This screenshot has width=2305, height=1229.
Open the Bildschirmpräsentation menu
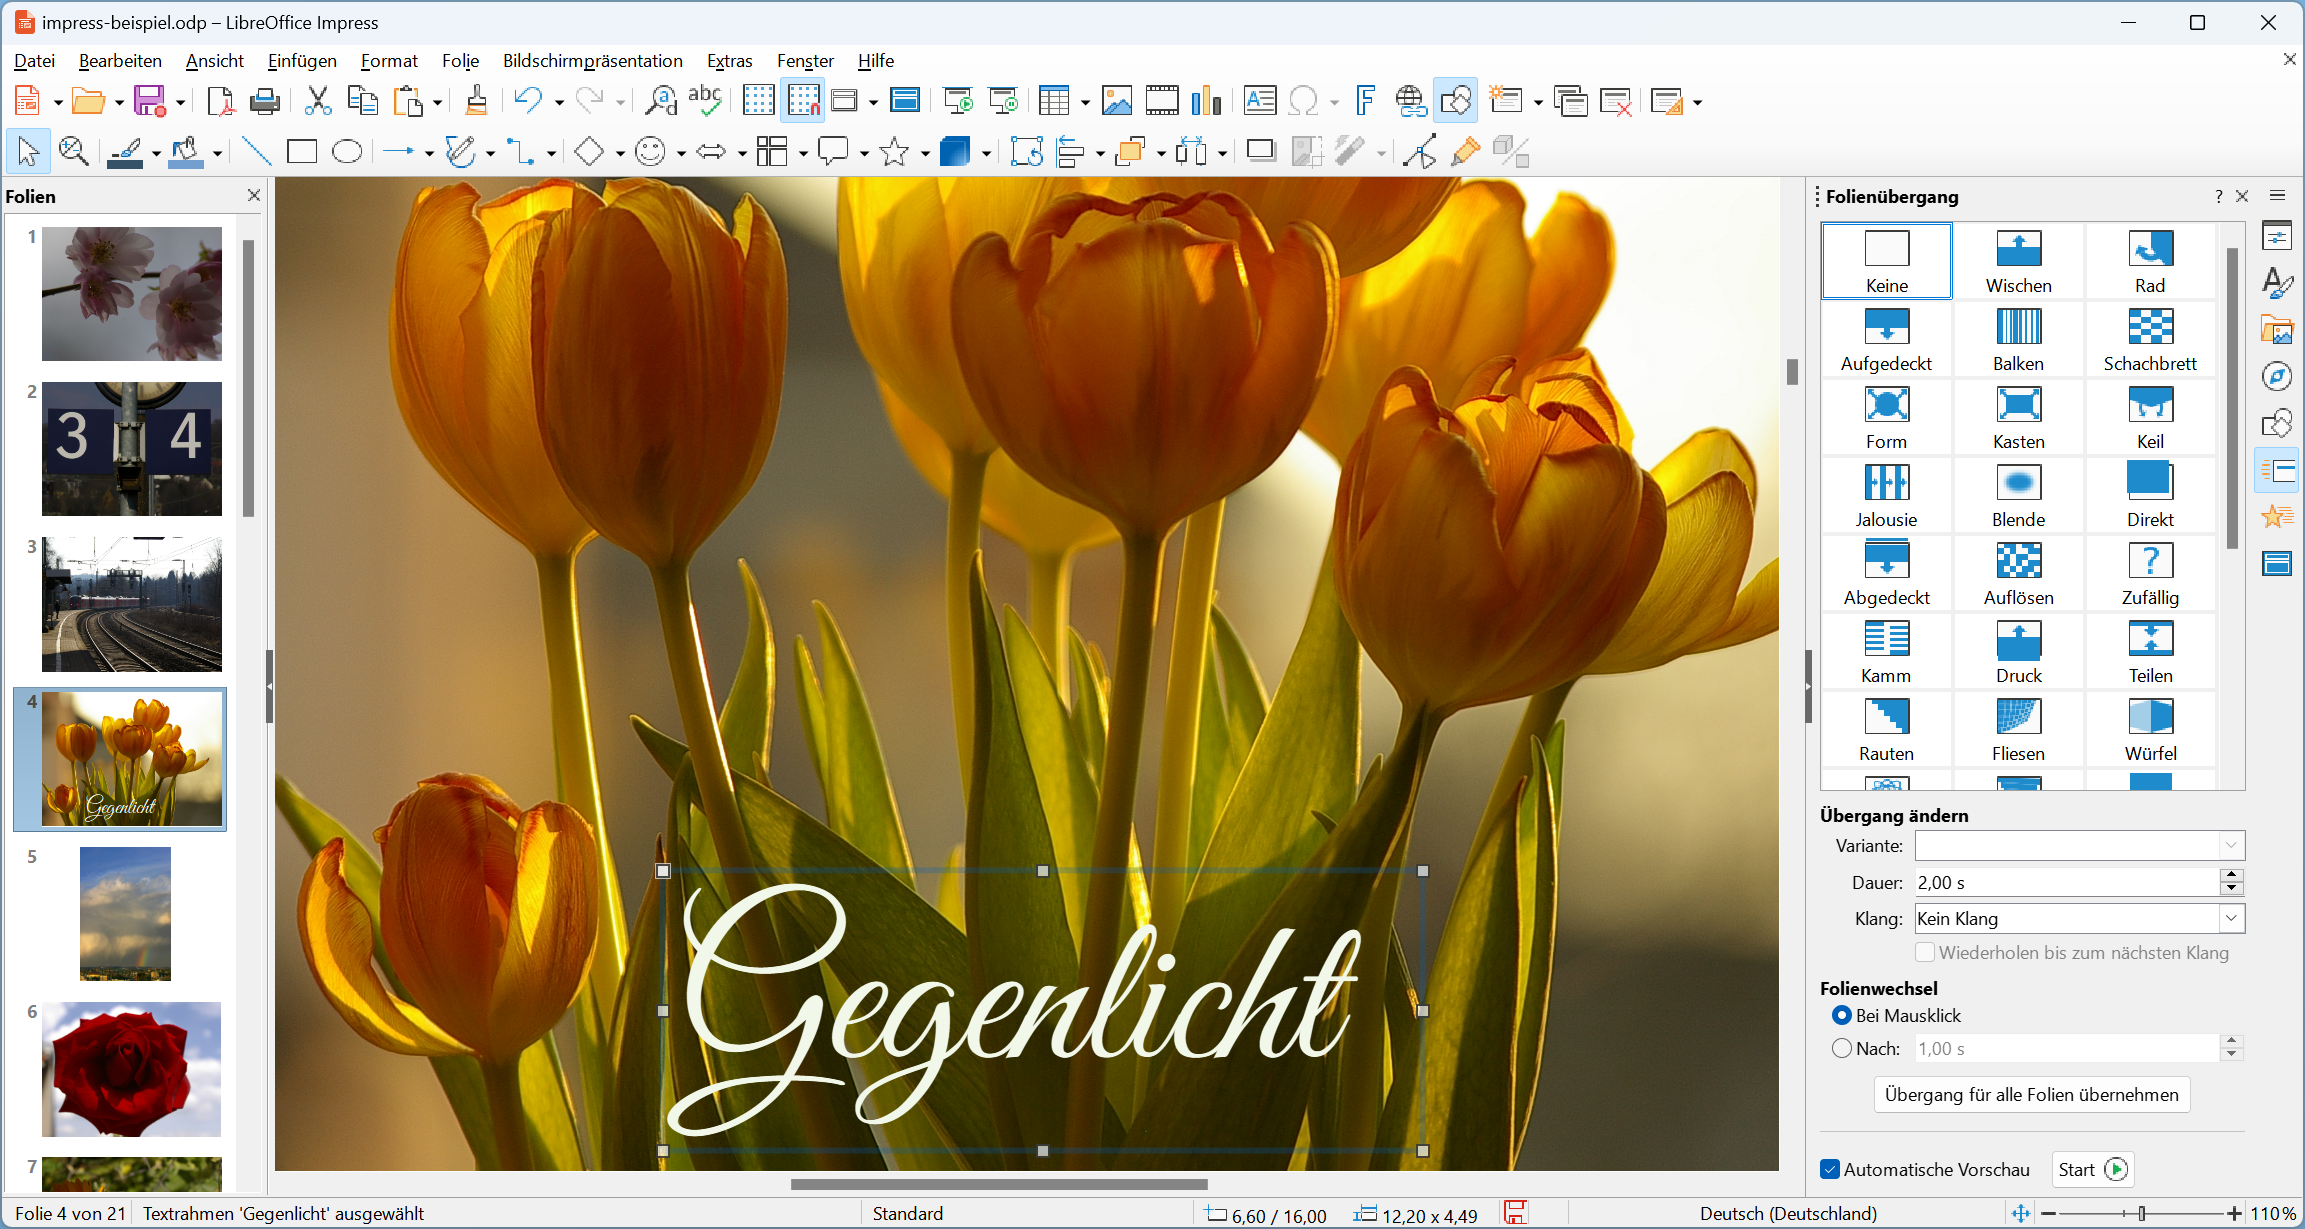click(x=592, y=61)
